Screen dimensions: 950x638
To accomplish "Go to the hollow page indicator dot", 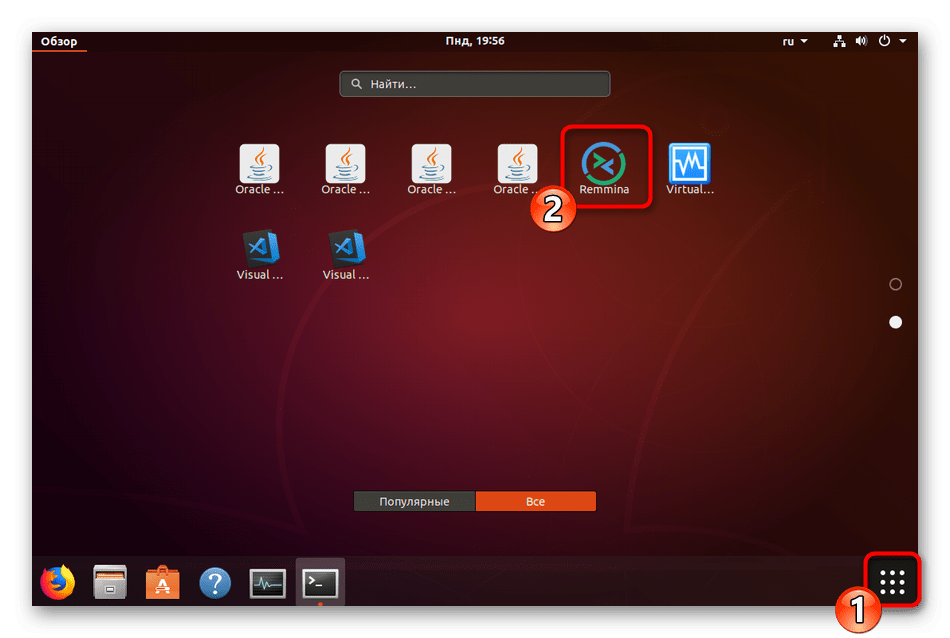I will pyautogui.click(x=895, y=284).
